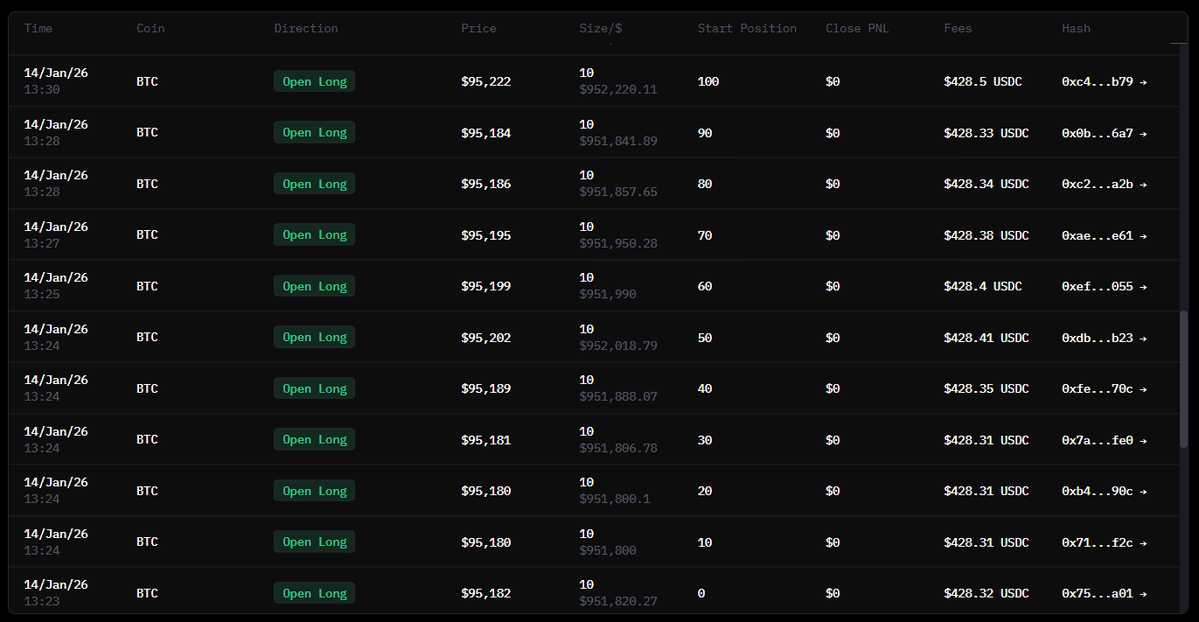The height and width of the screenshot is (622, 1199).
Task: Click the arrow icon after 0xfe...70c
Action: click(1143, 389)
